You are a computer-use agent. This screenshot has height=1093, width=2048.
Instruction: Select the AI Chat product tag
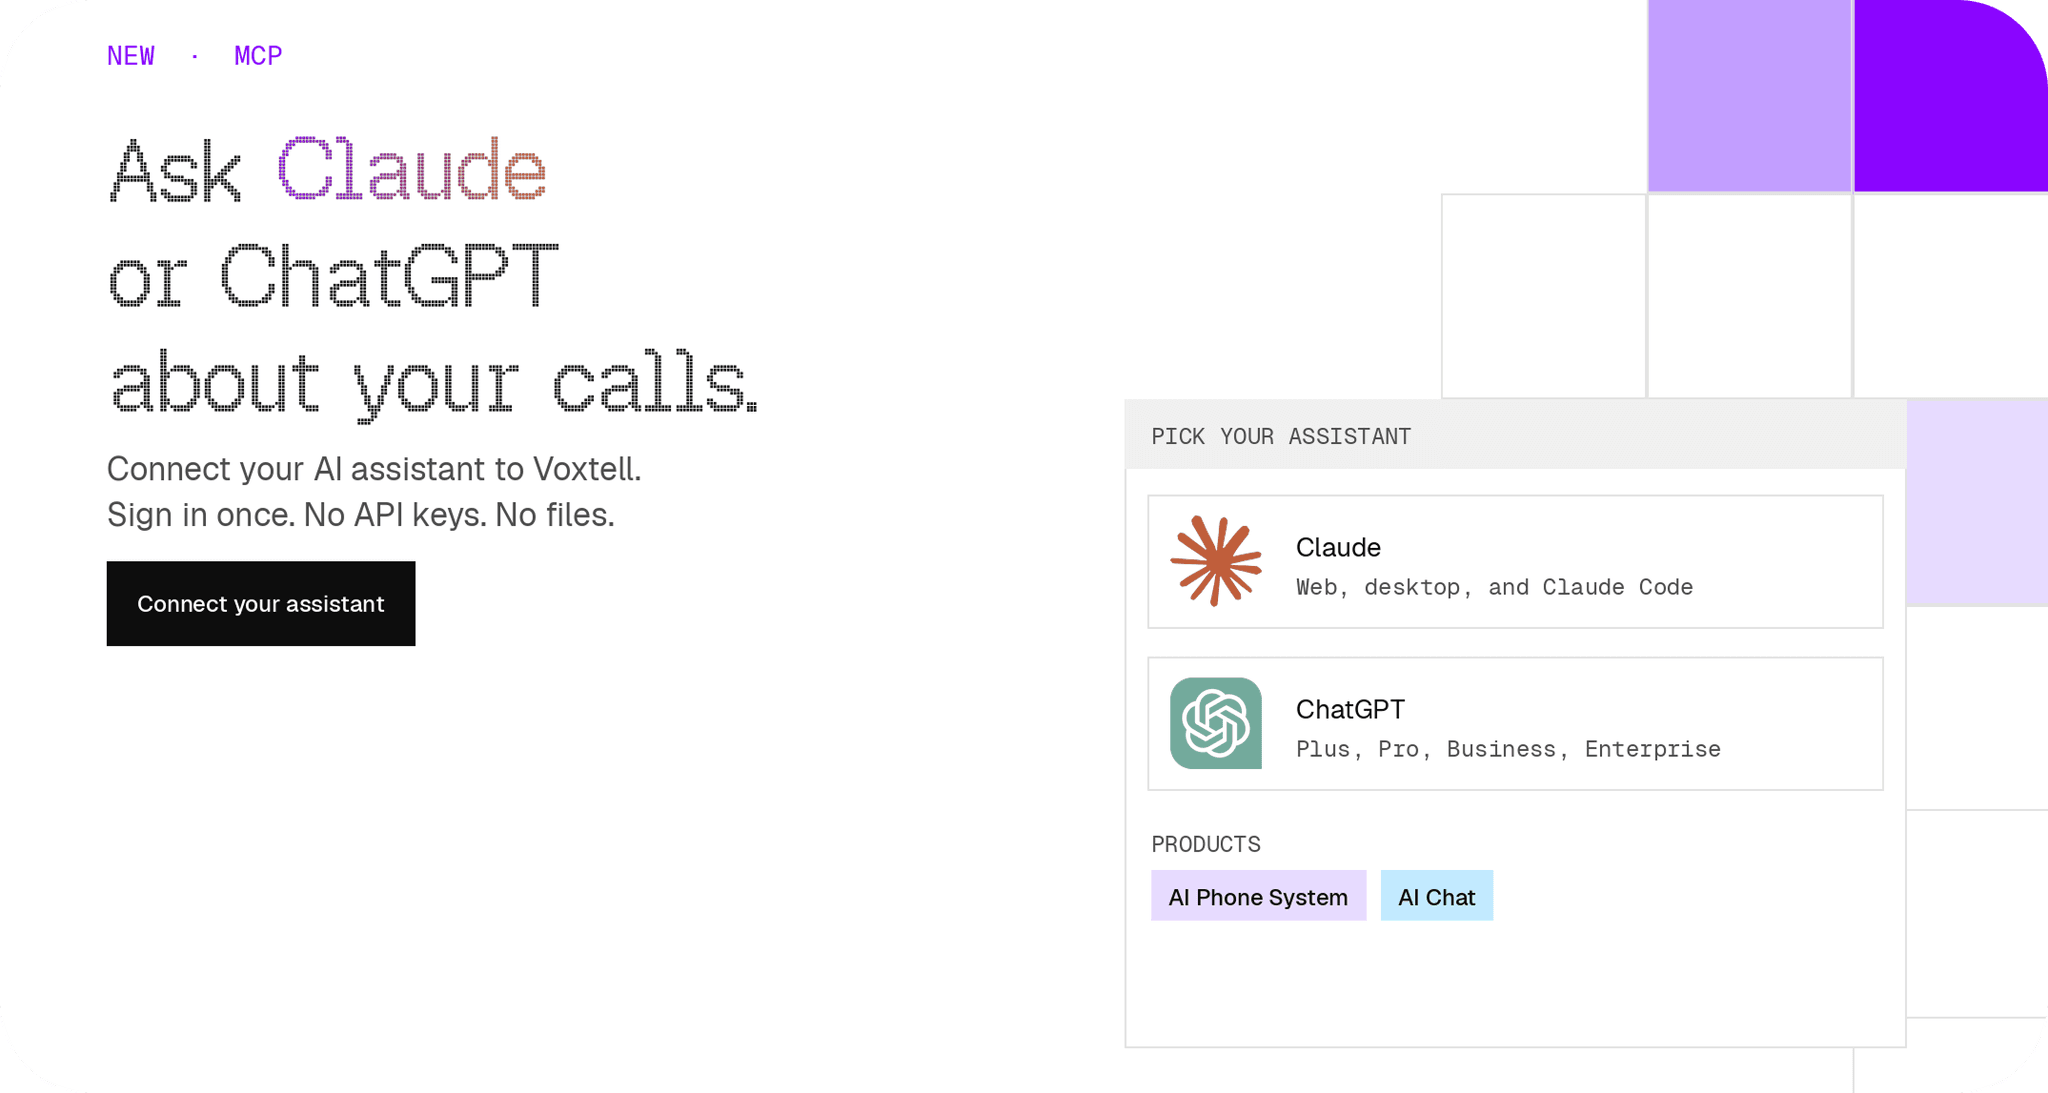[1436, 896]
